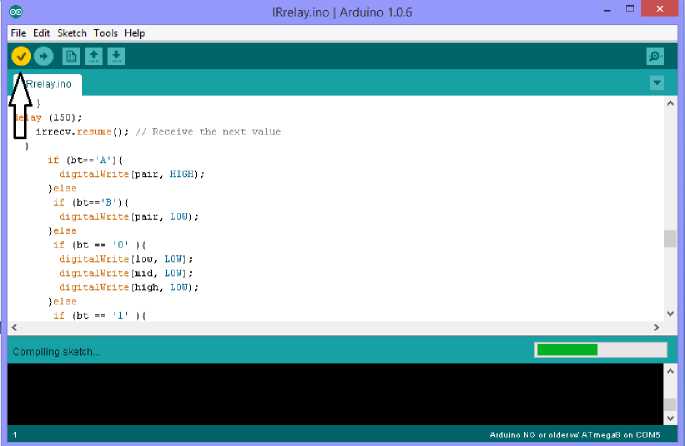
Task: Click the editor vertical scrollbar thumb
Action: tap(670, 239)
